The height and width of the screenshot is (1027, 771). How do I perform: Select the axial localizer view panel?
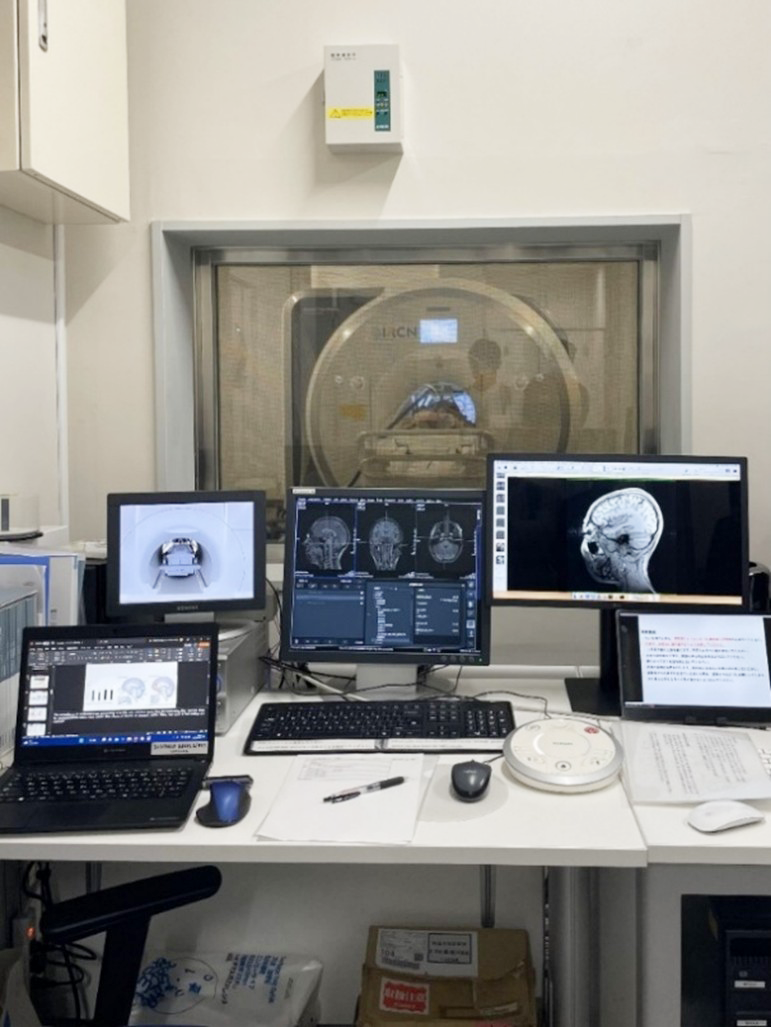pos(444,541)
